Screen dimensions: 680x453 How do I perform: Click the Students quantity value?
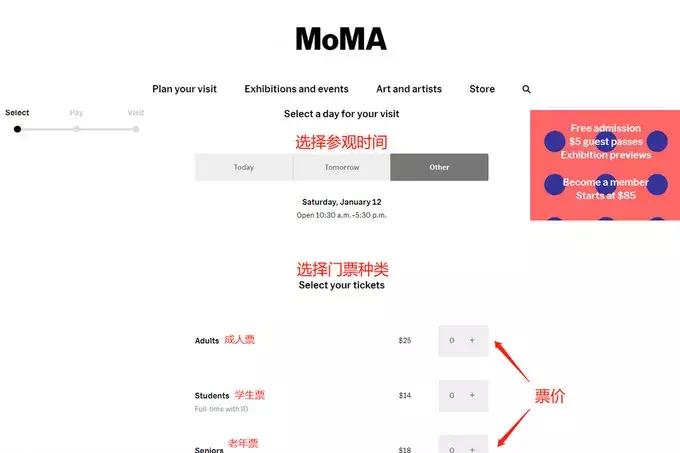[x=452, y=396]
